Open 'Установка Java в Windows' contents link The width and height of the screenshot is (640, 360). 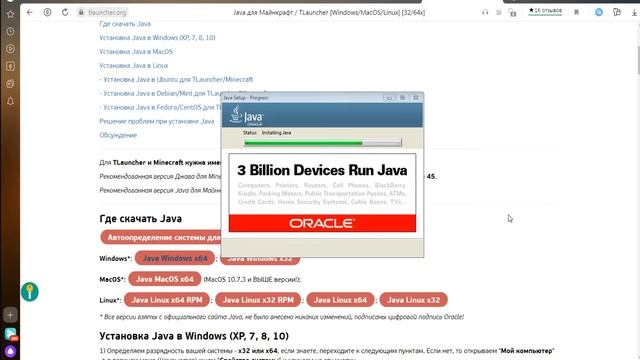click(x=157, y=38)
